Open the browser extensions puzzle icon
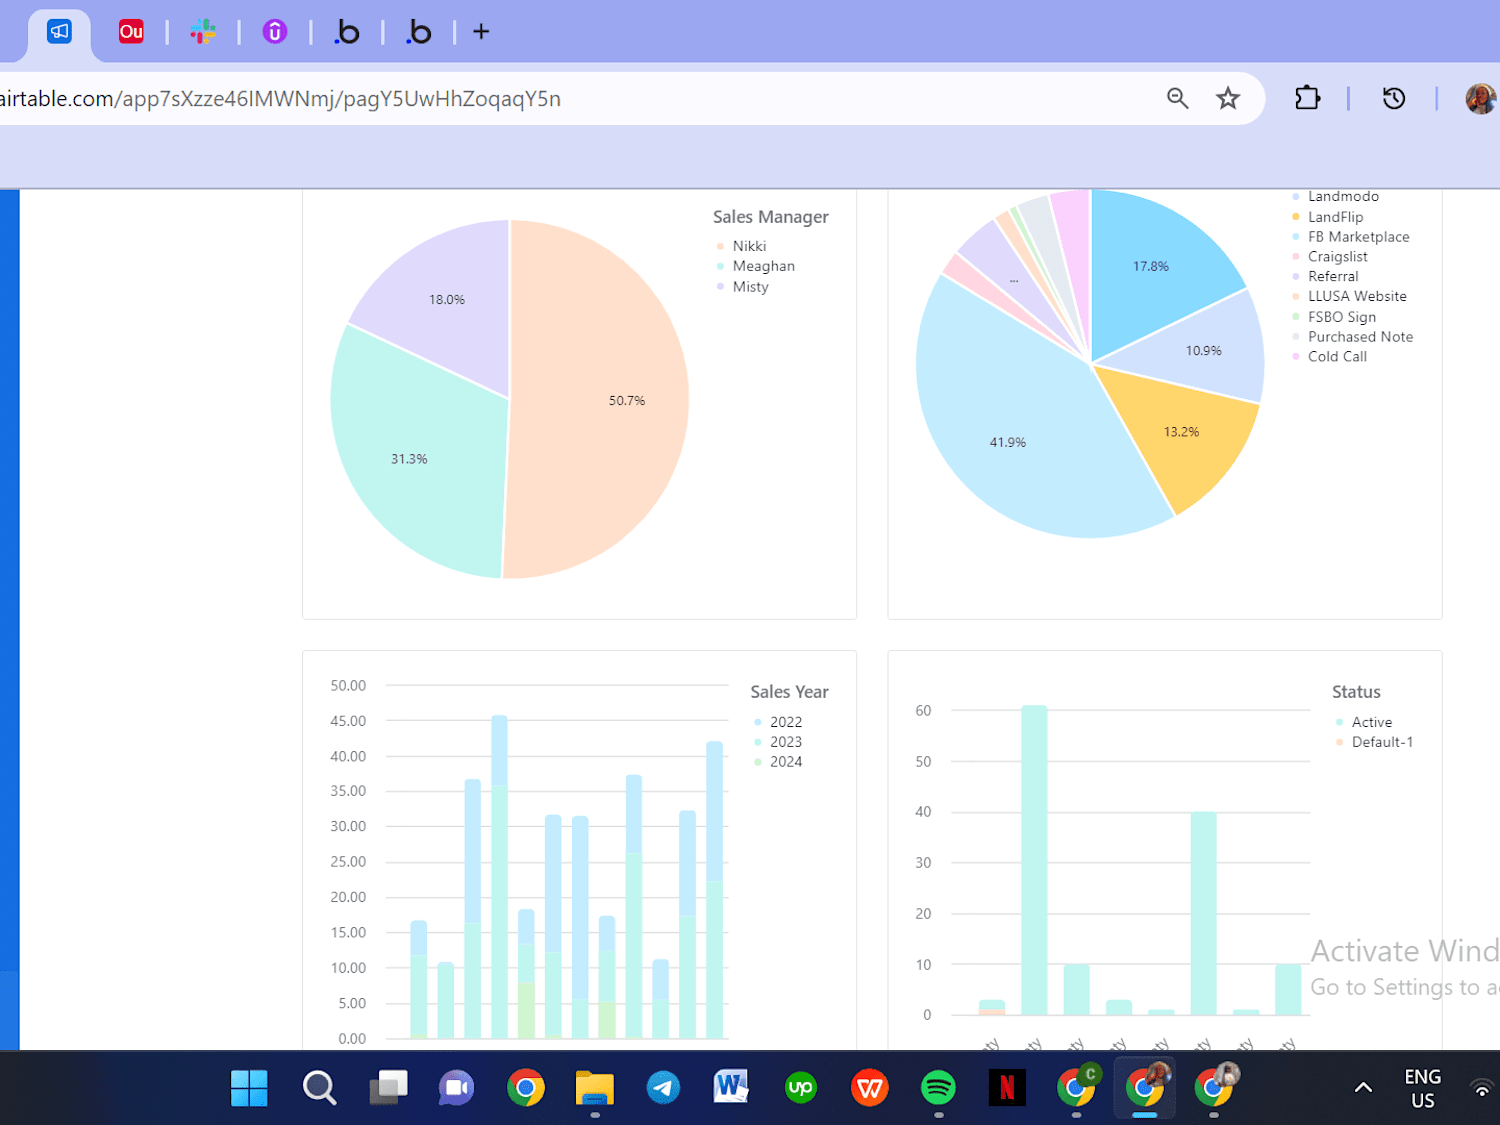 tap(1307, 98)
